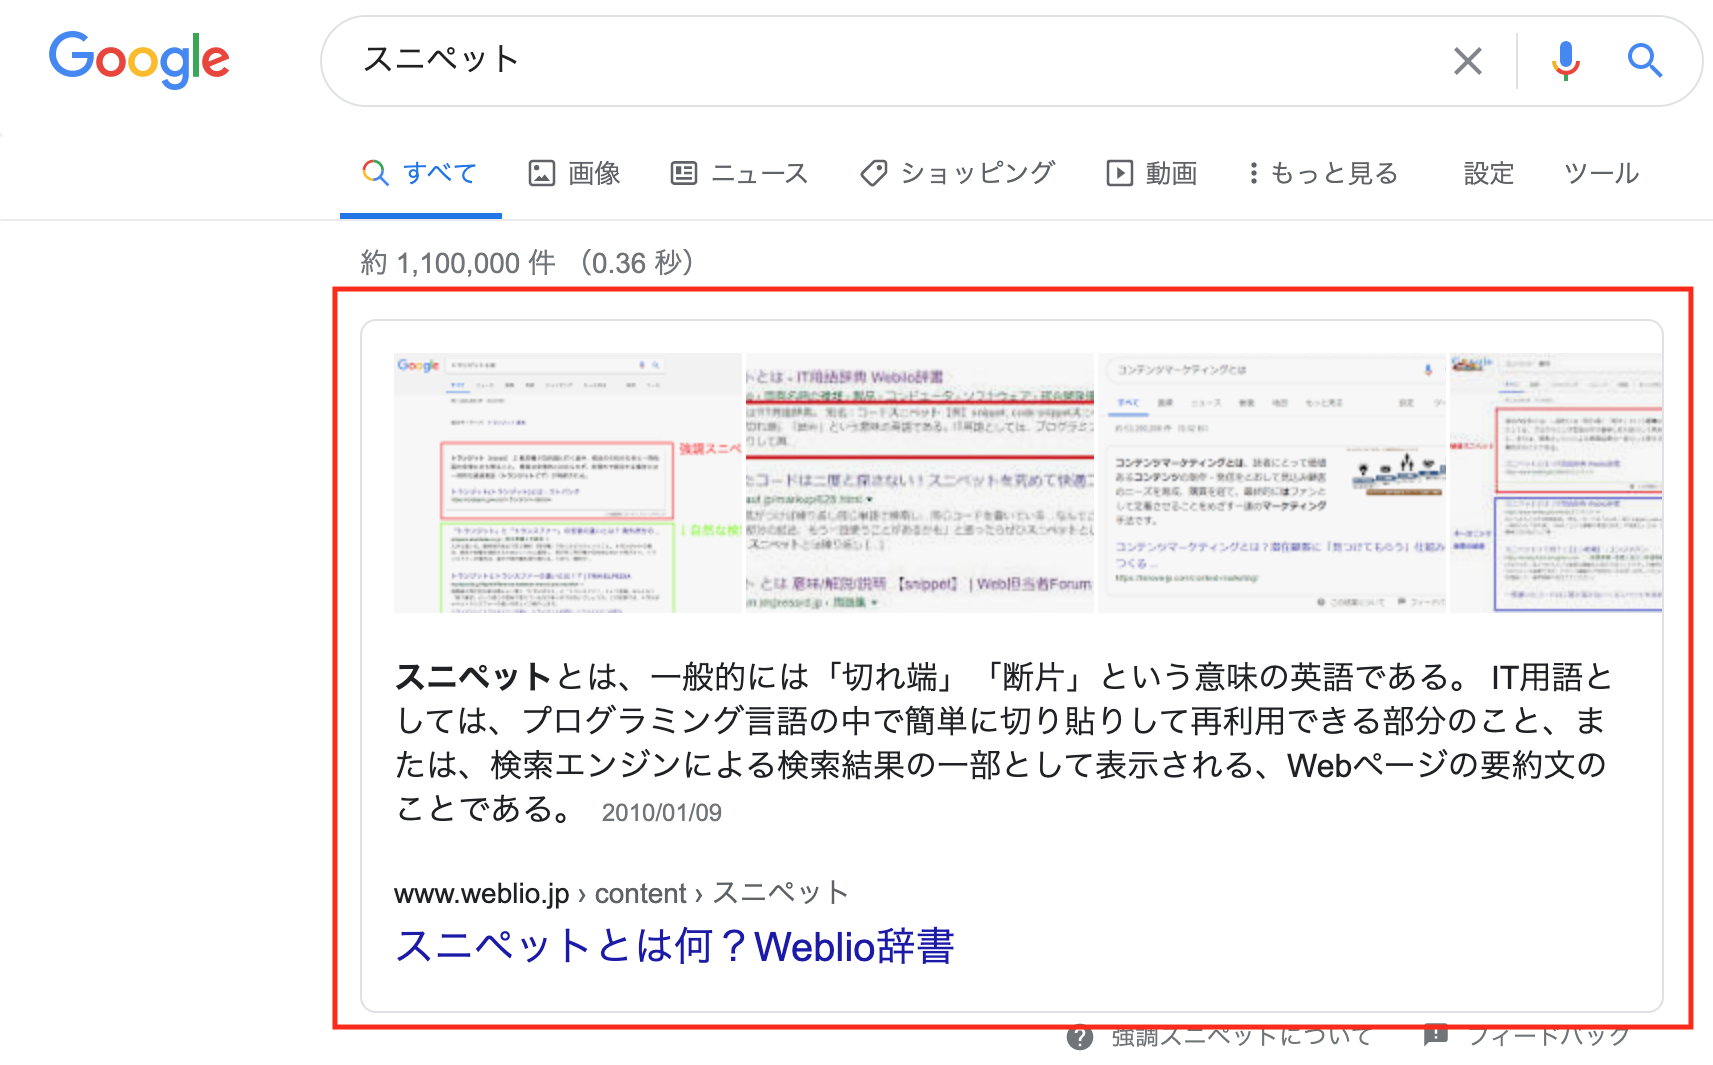Screen dimensions: 1713x1065
Task: Open second thumbnail showing Weblio辞書 text
Action: pyautogui.click(x=920, y=483)
